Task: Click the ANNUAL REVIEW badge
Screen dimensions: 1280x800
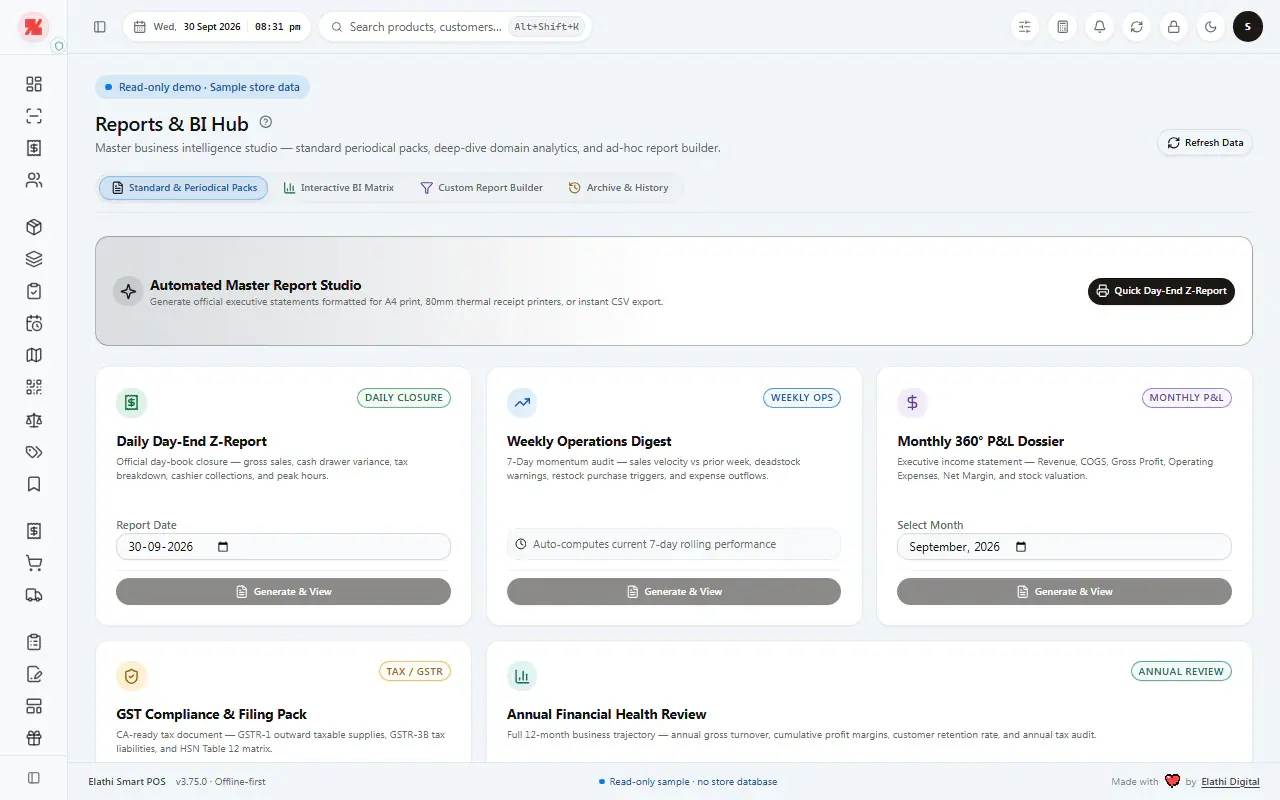Action: 1181,672
